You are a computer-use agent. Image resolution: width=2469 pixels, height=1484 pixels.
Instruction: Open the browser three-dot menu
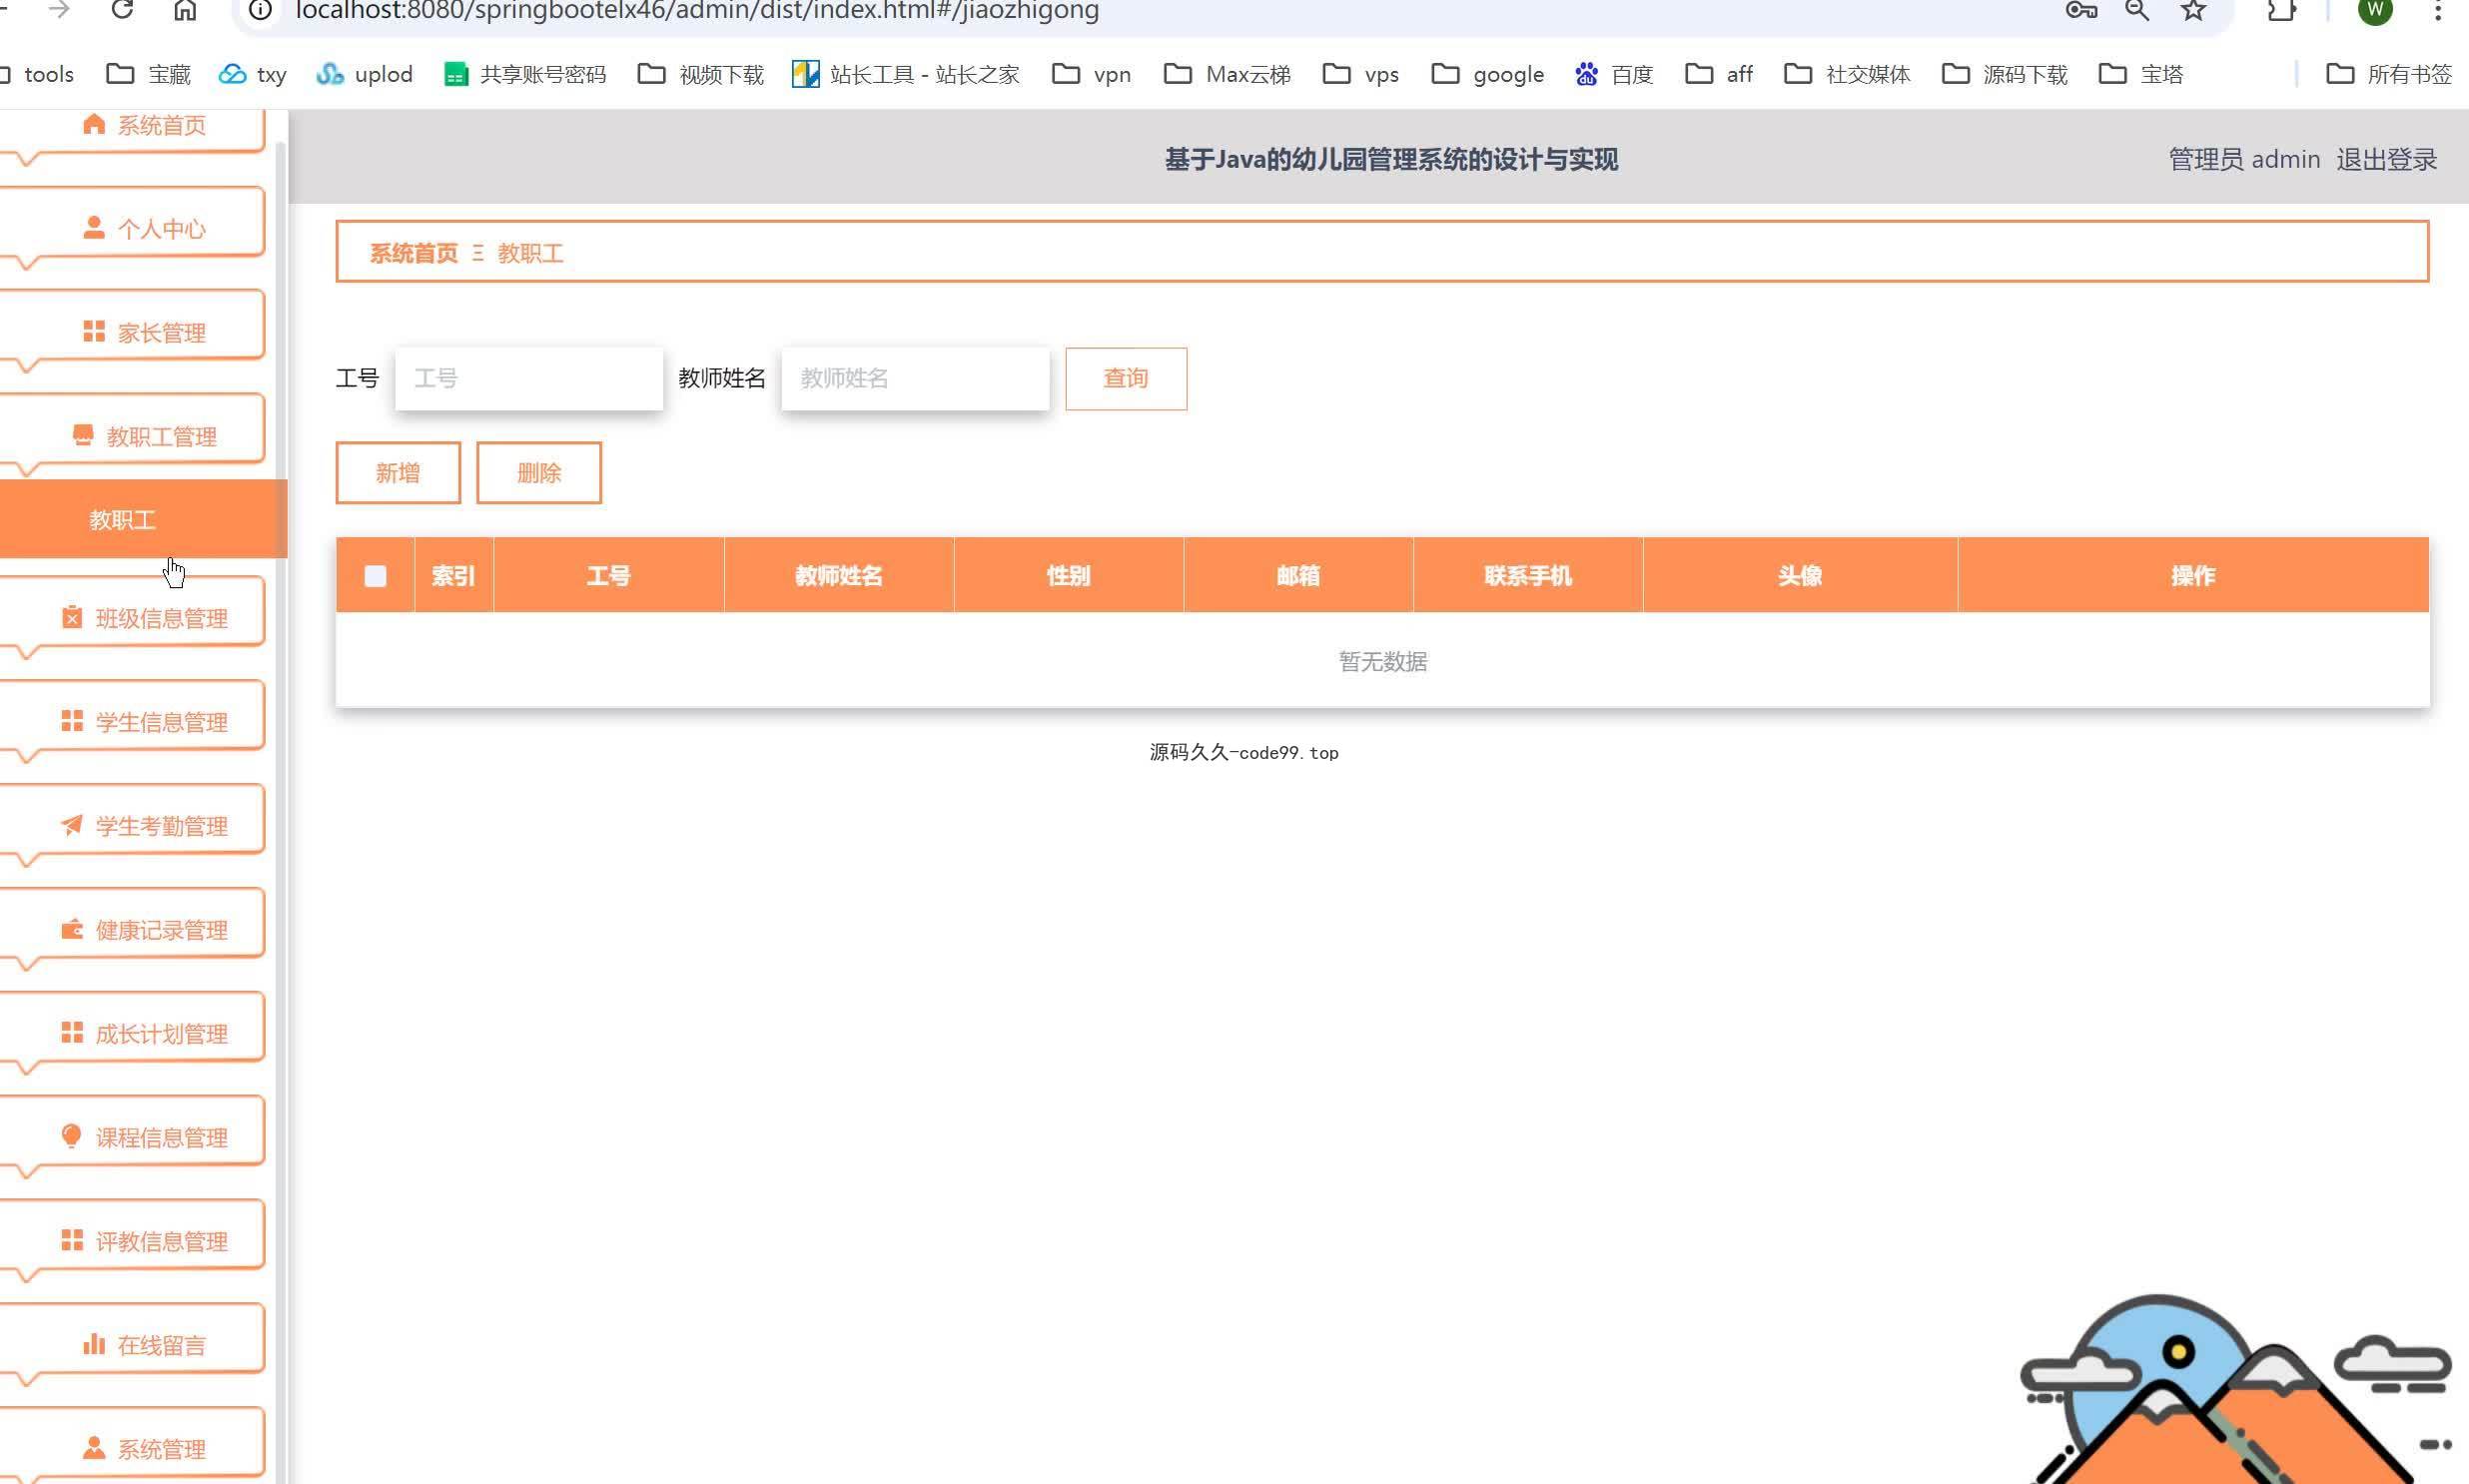(x=2438, y=10)
